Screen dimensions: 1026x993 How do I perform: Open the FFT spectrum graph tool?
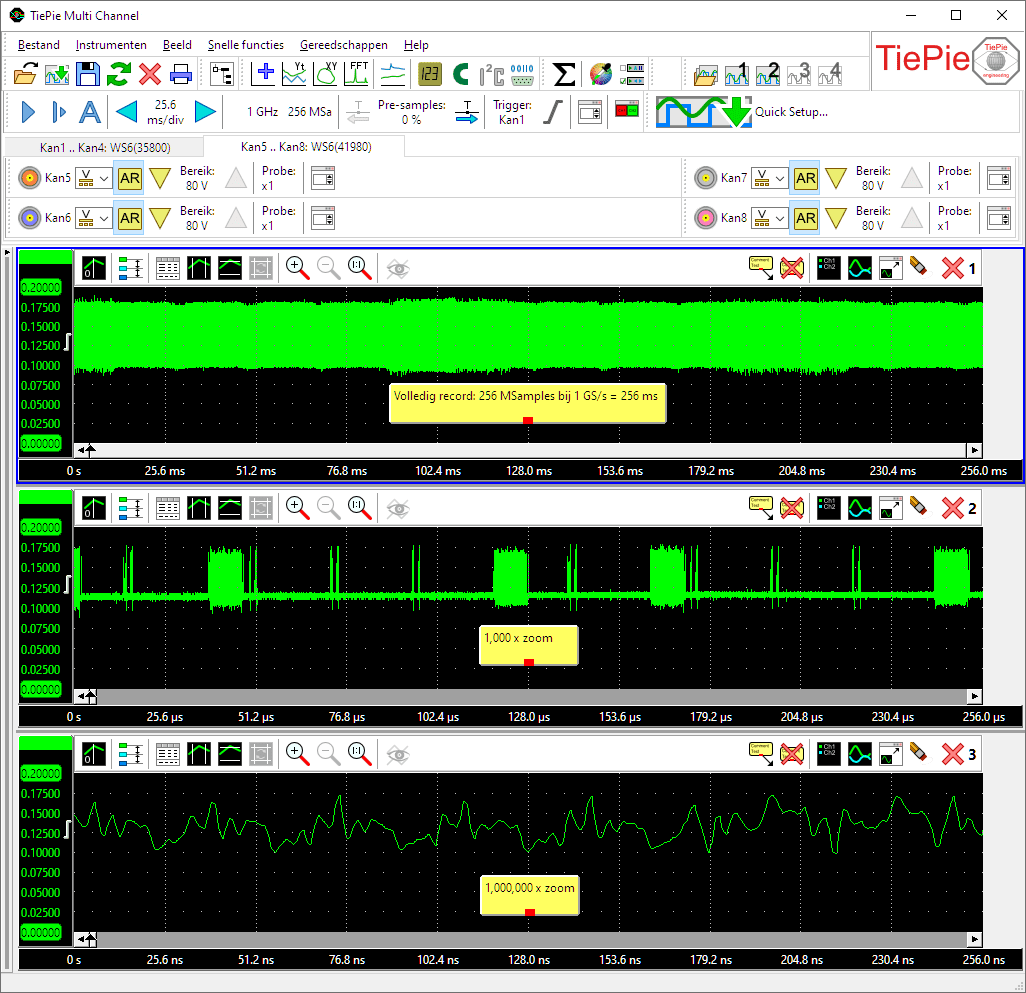(x=358, y=73)
